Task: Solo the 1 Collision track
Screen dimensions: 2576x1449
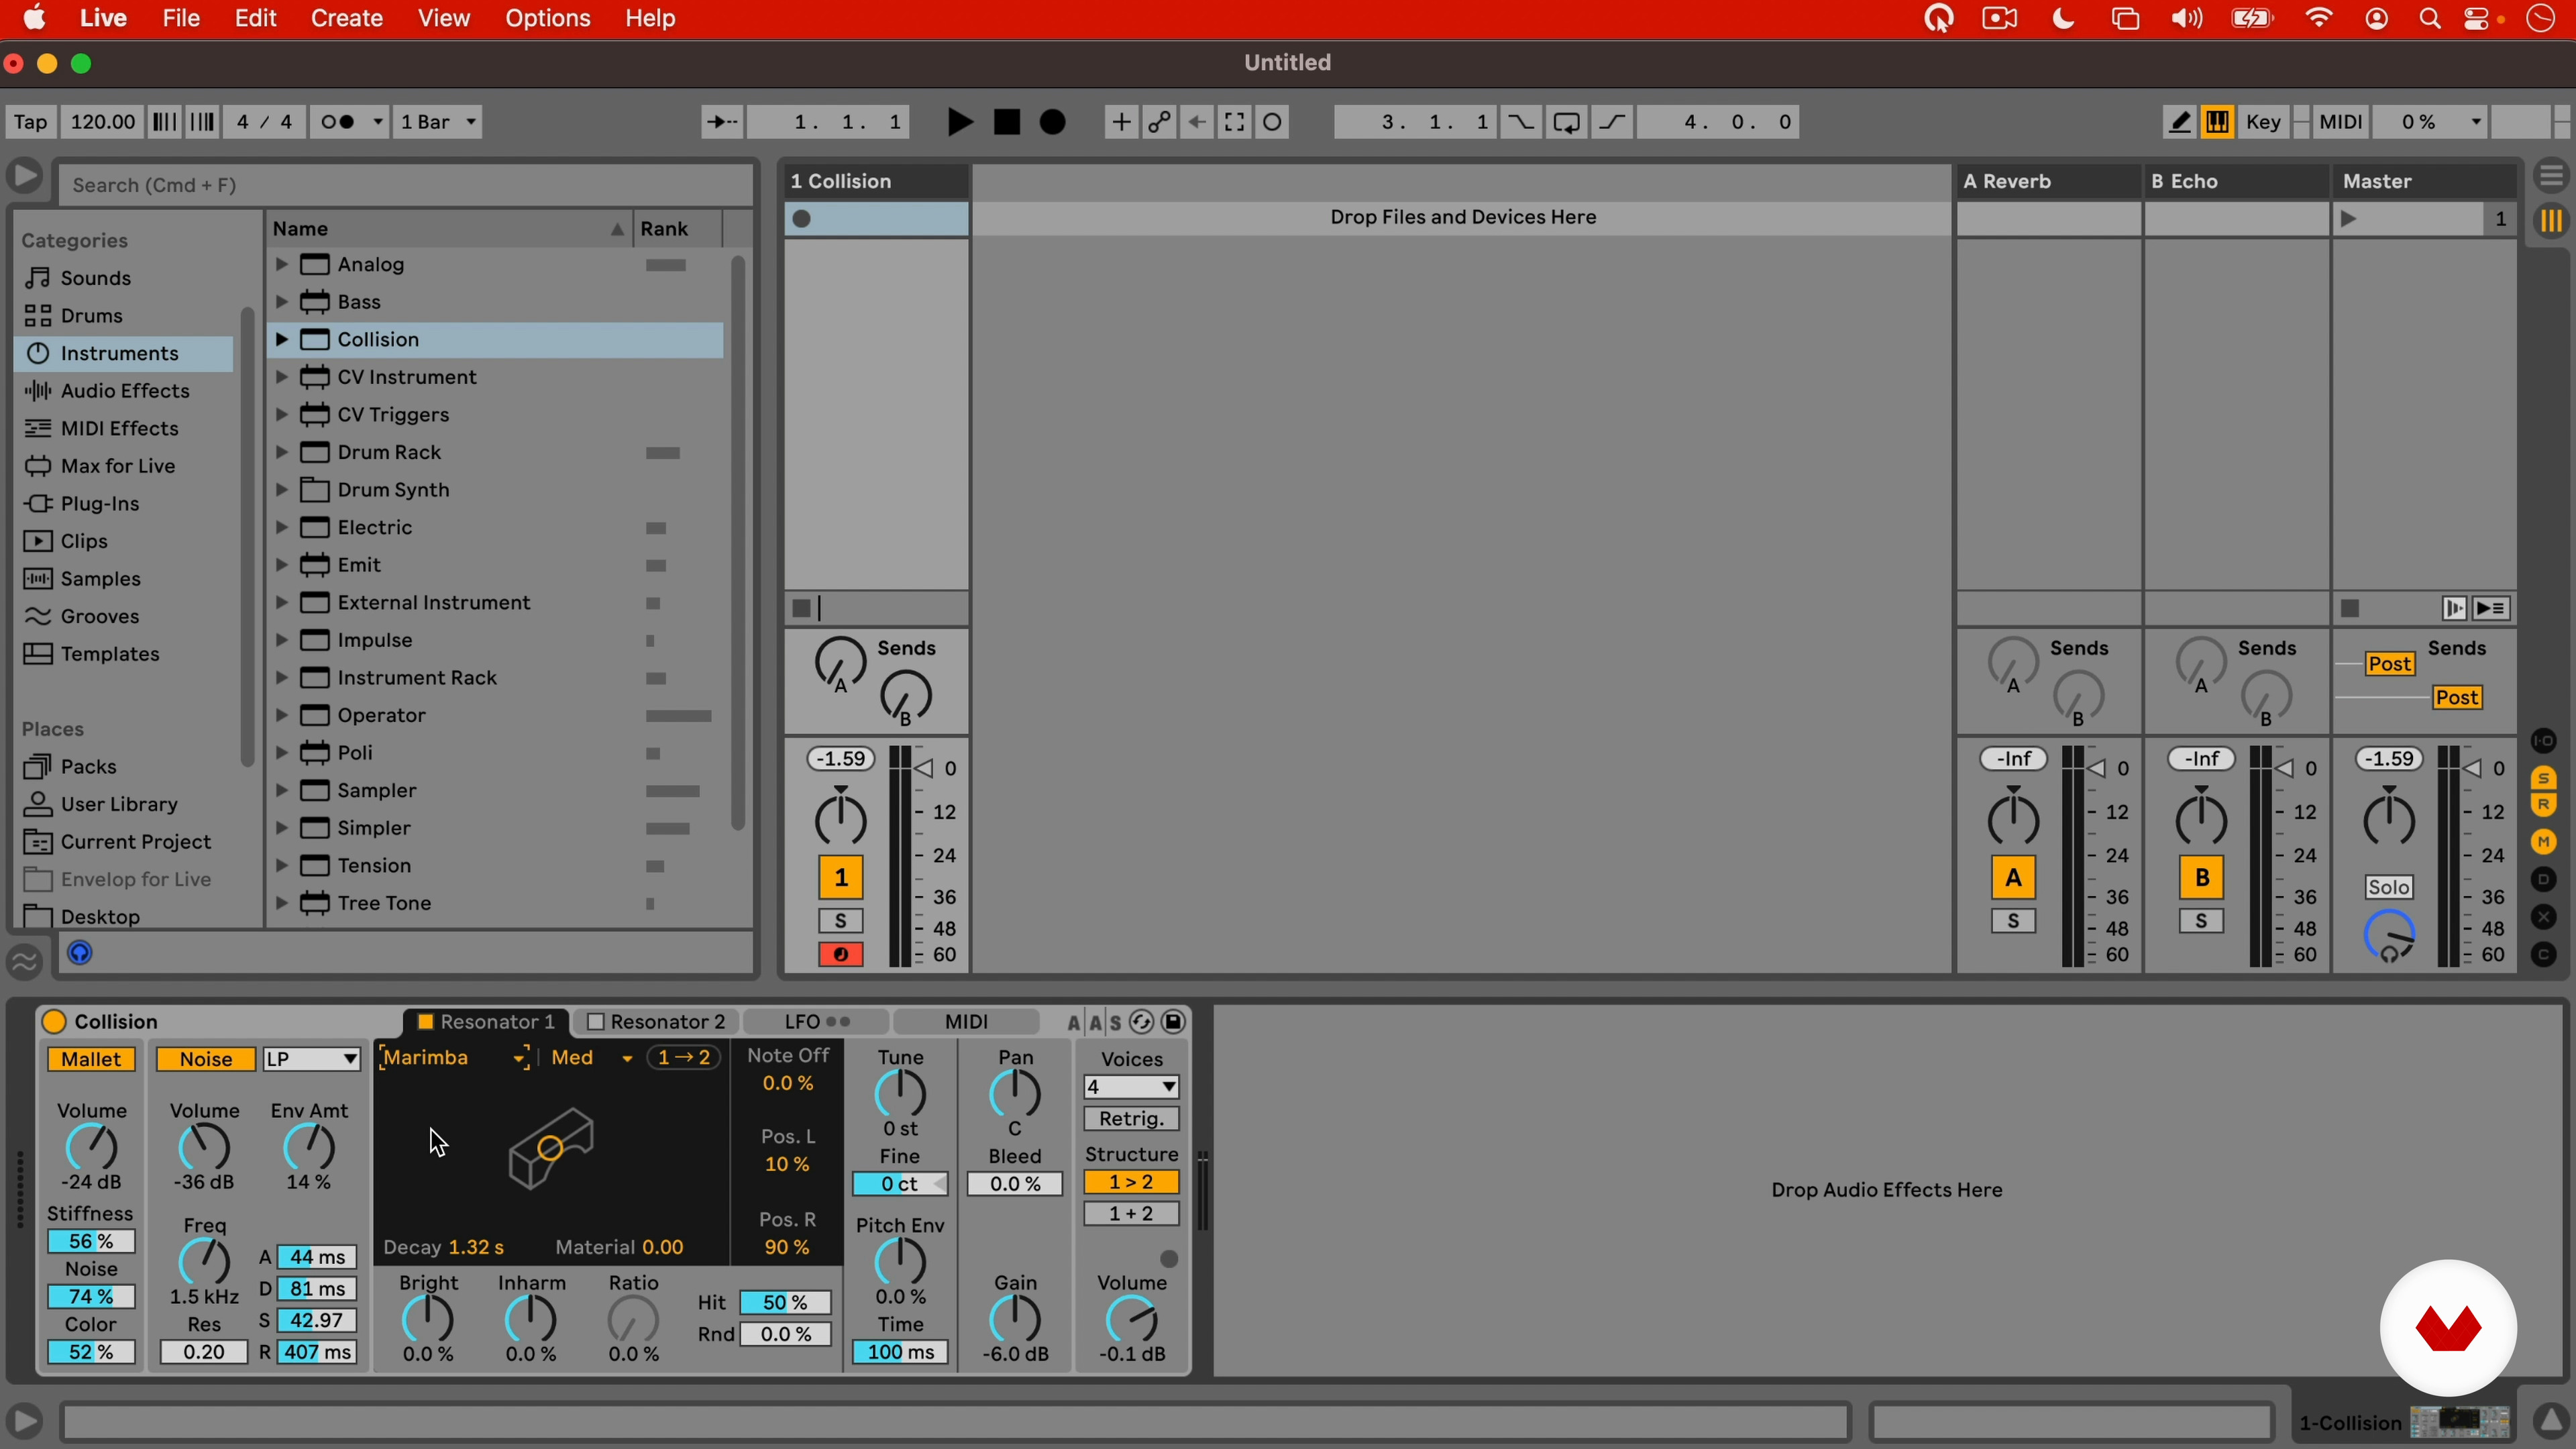Action: (841, 921)
